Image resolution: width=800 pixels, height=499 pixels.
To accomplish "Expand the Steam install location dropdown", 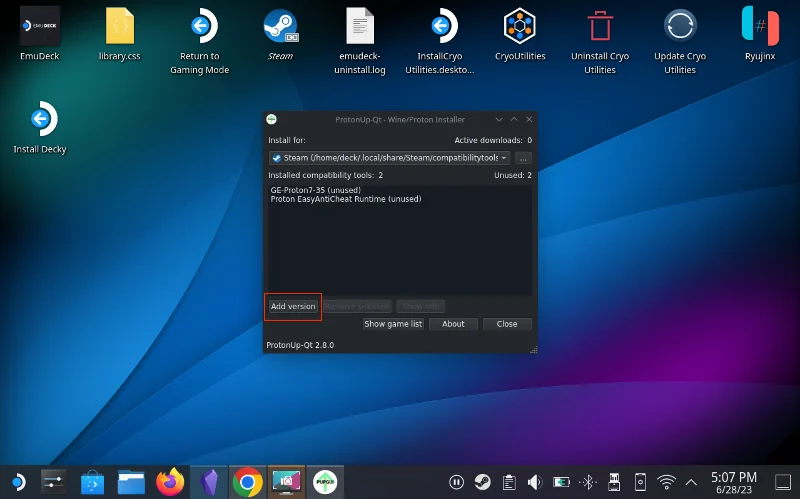I will [389, 158].
